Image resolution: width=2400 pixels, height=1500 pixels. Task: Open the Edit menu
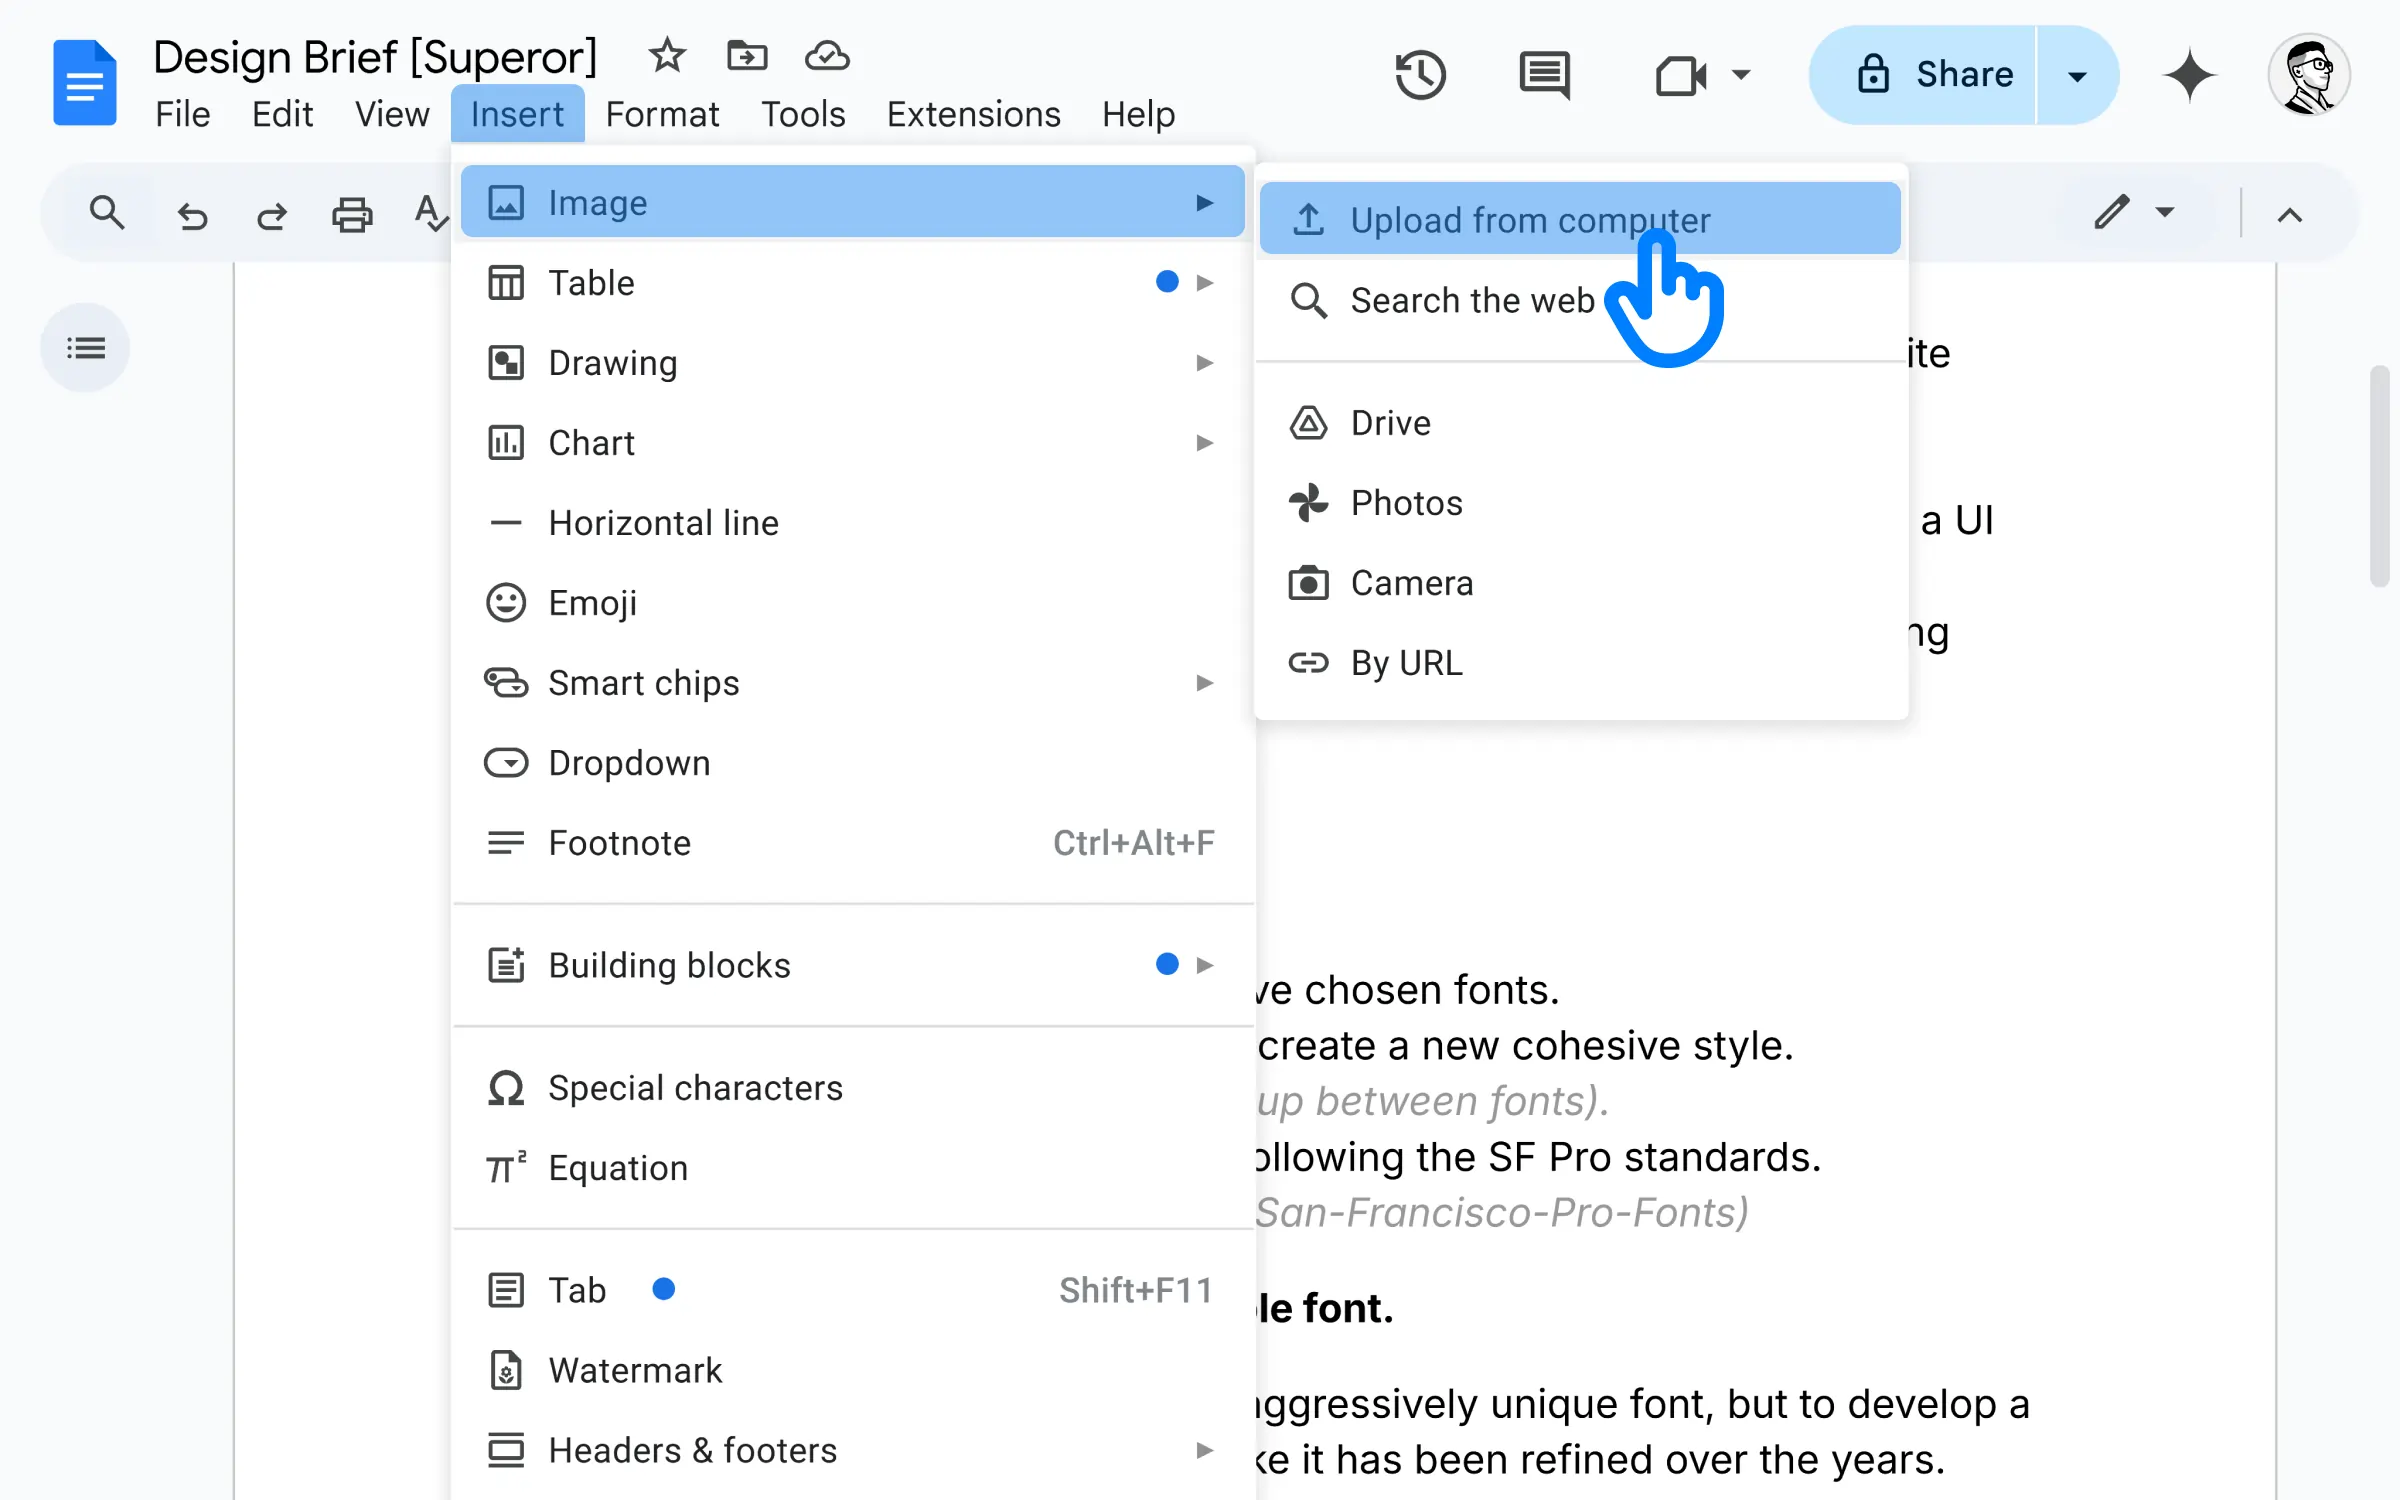pos(282,114)
